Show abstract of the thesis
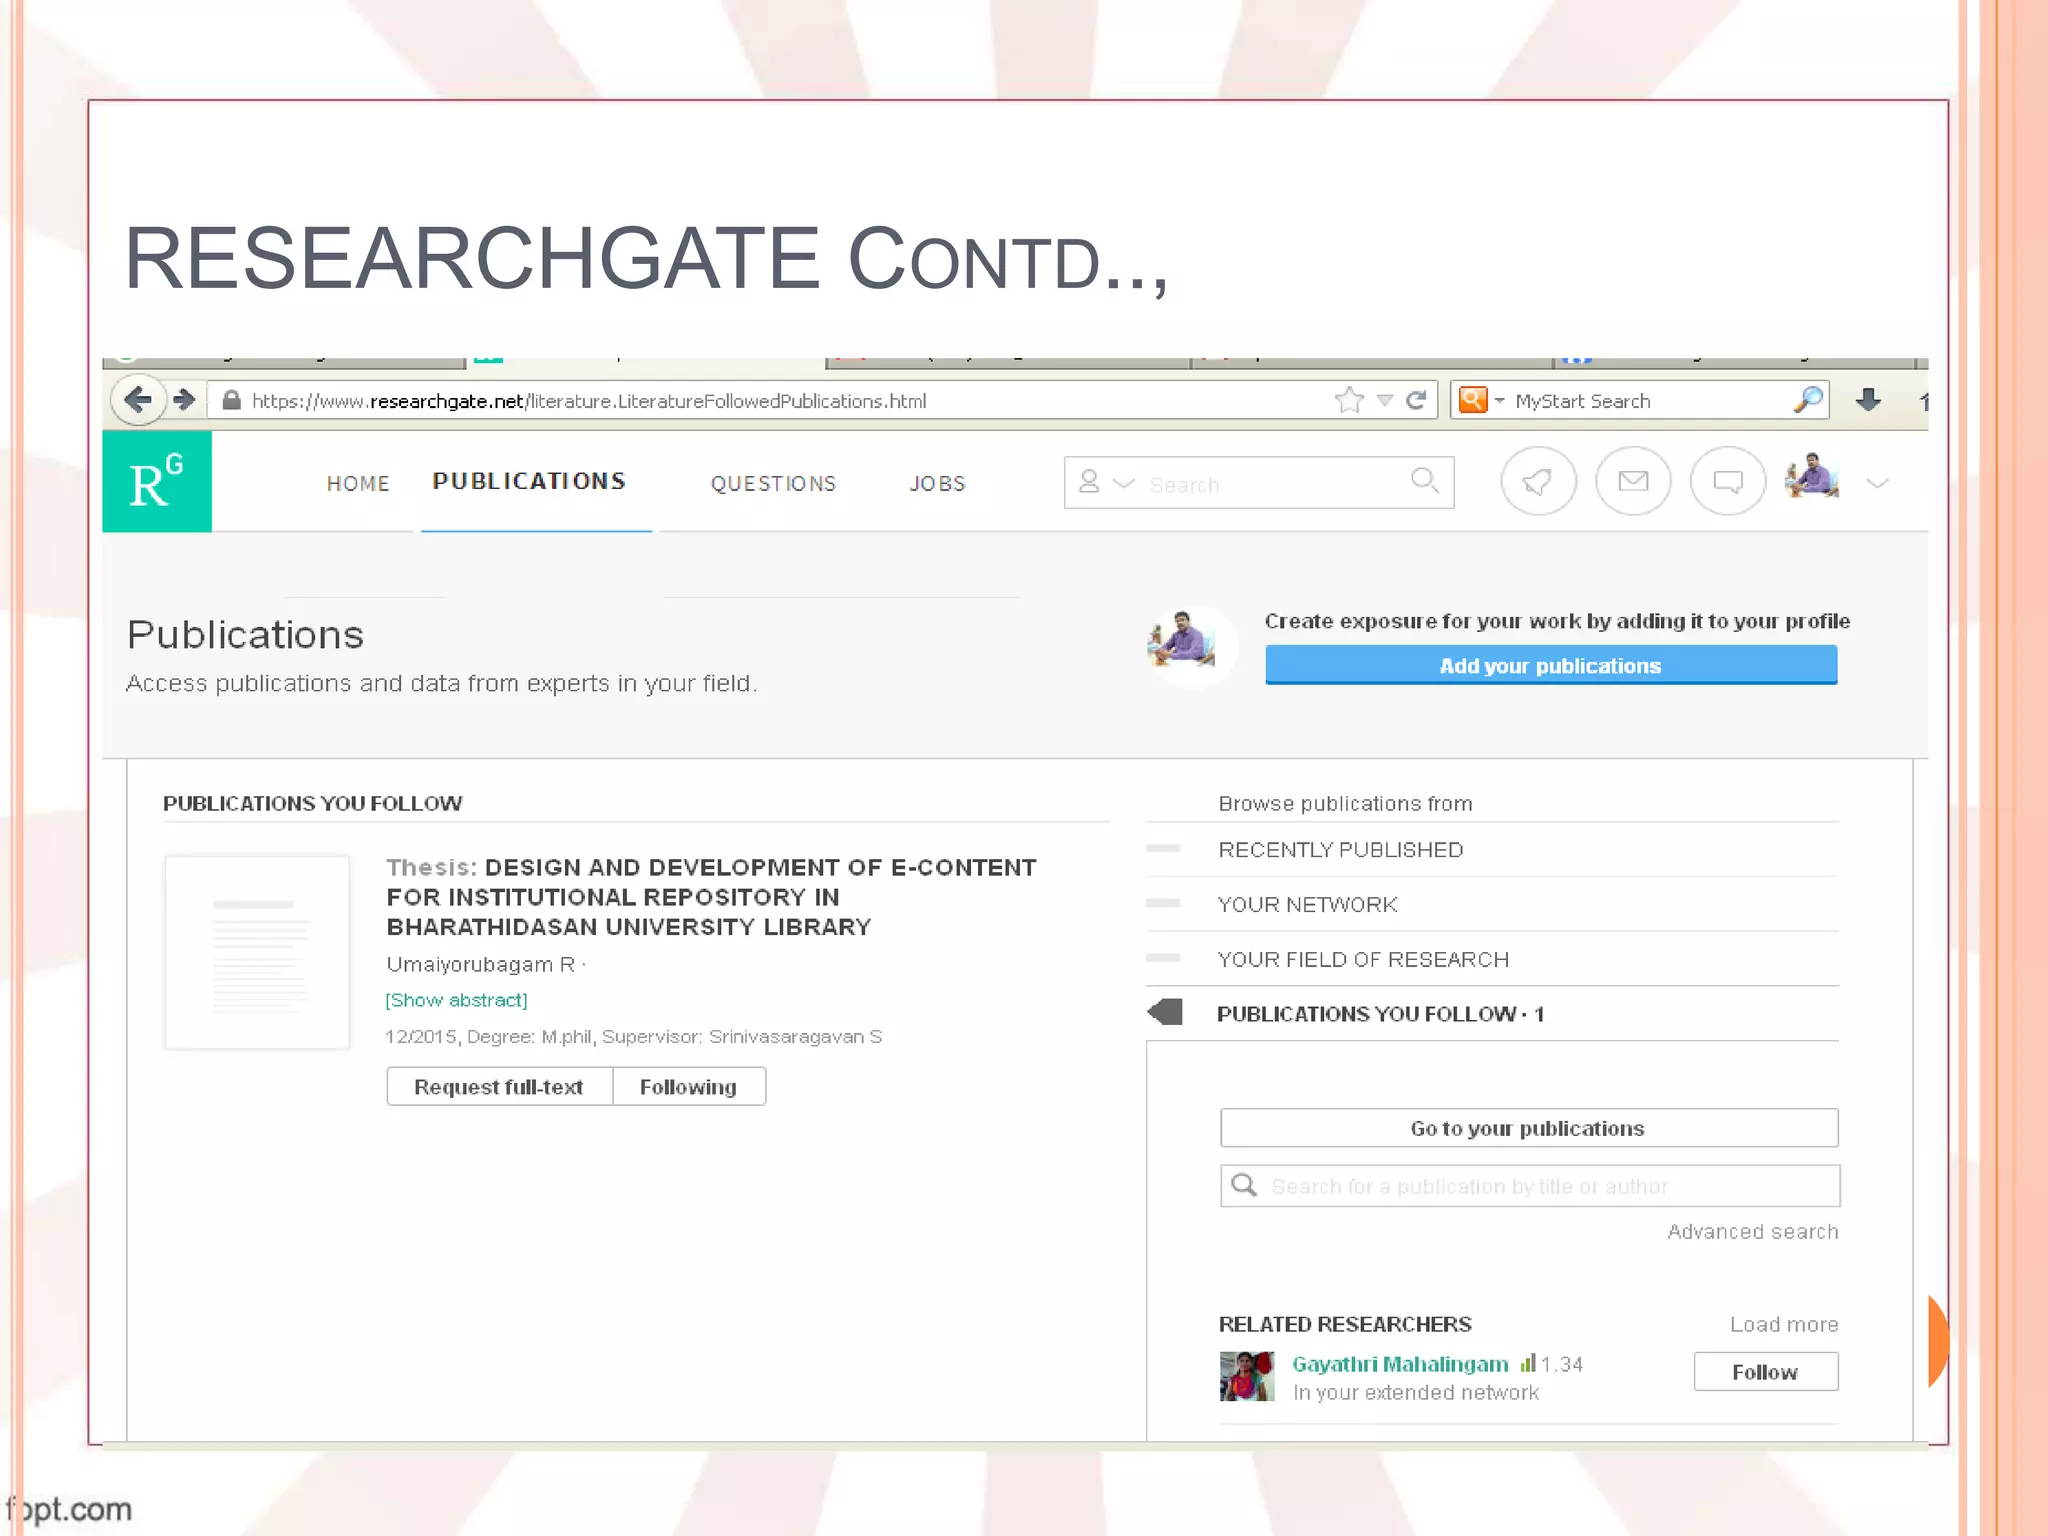Image resolution: width=2048 pixels, height=1536 pixels. point(457,1000)
